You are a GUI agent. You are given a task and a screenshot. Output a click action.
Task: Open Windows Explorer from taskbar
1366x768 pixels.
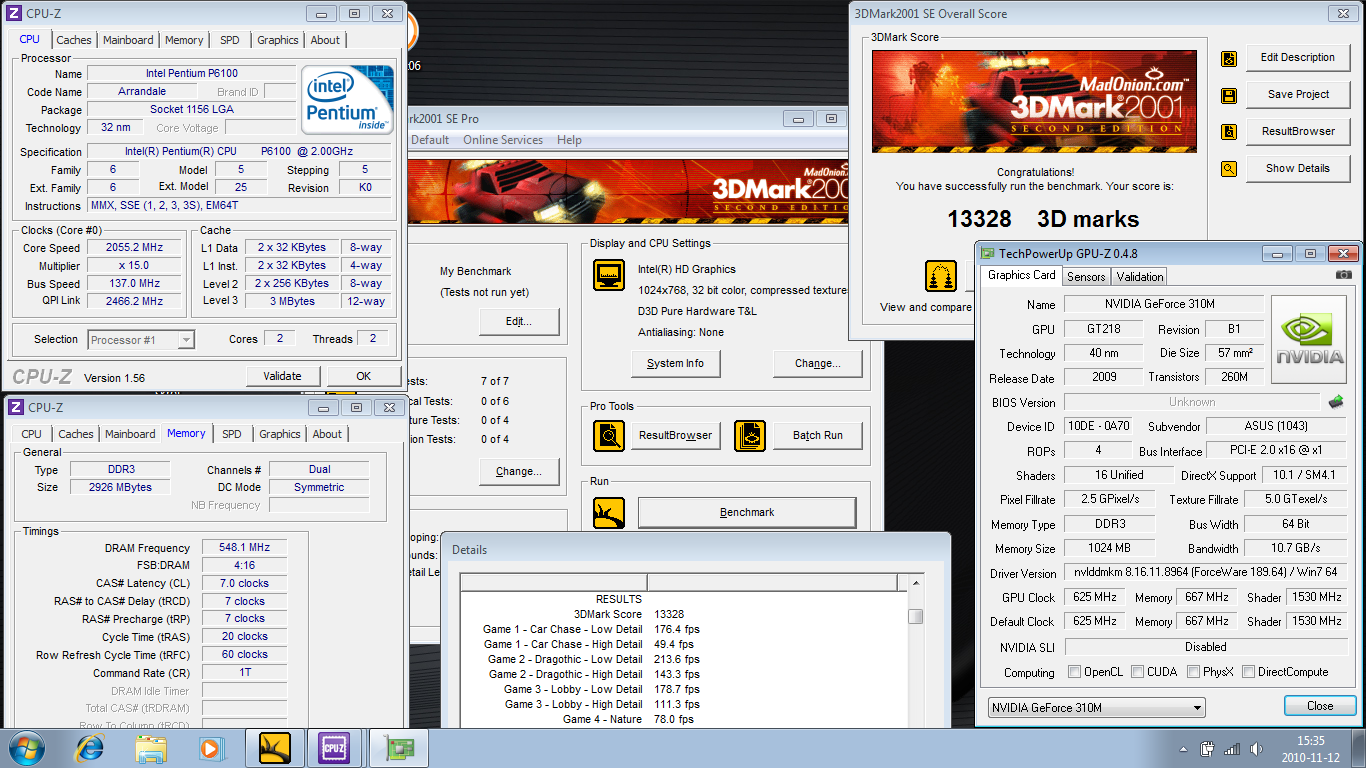click(151, 748)
